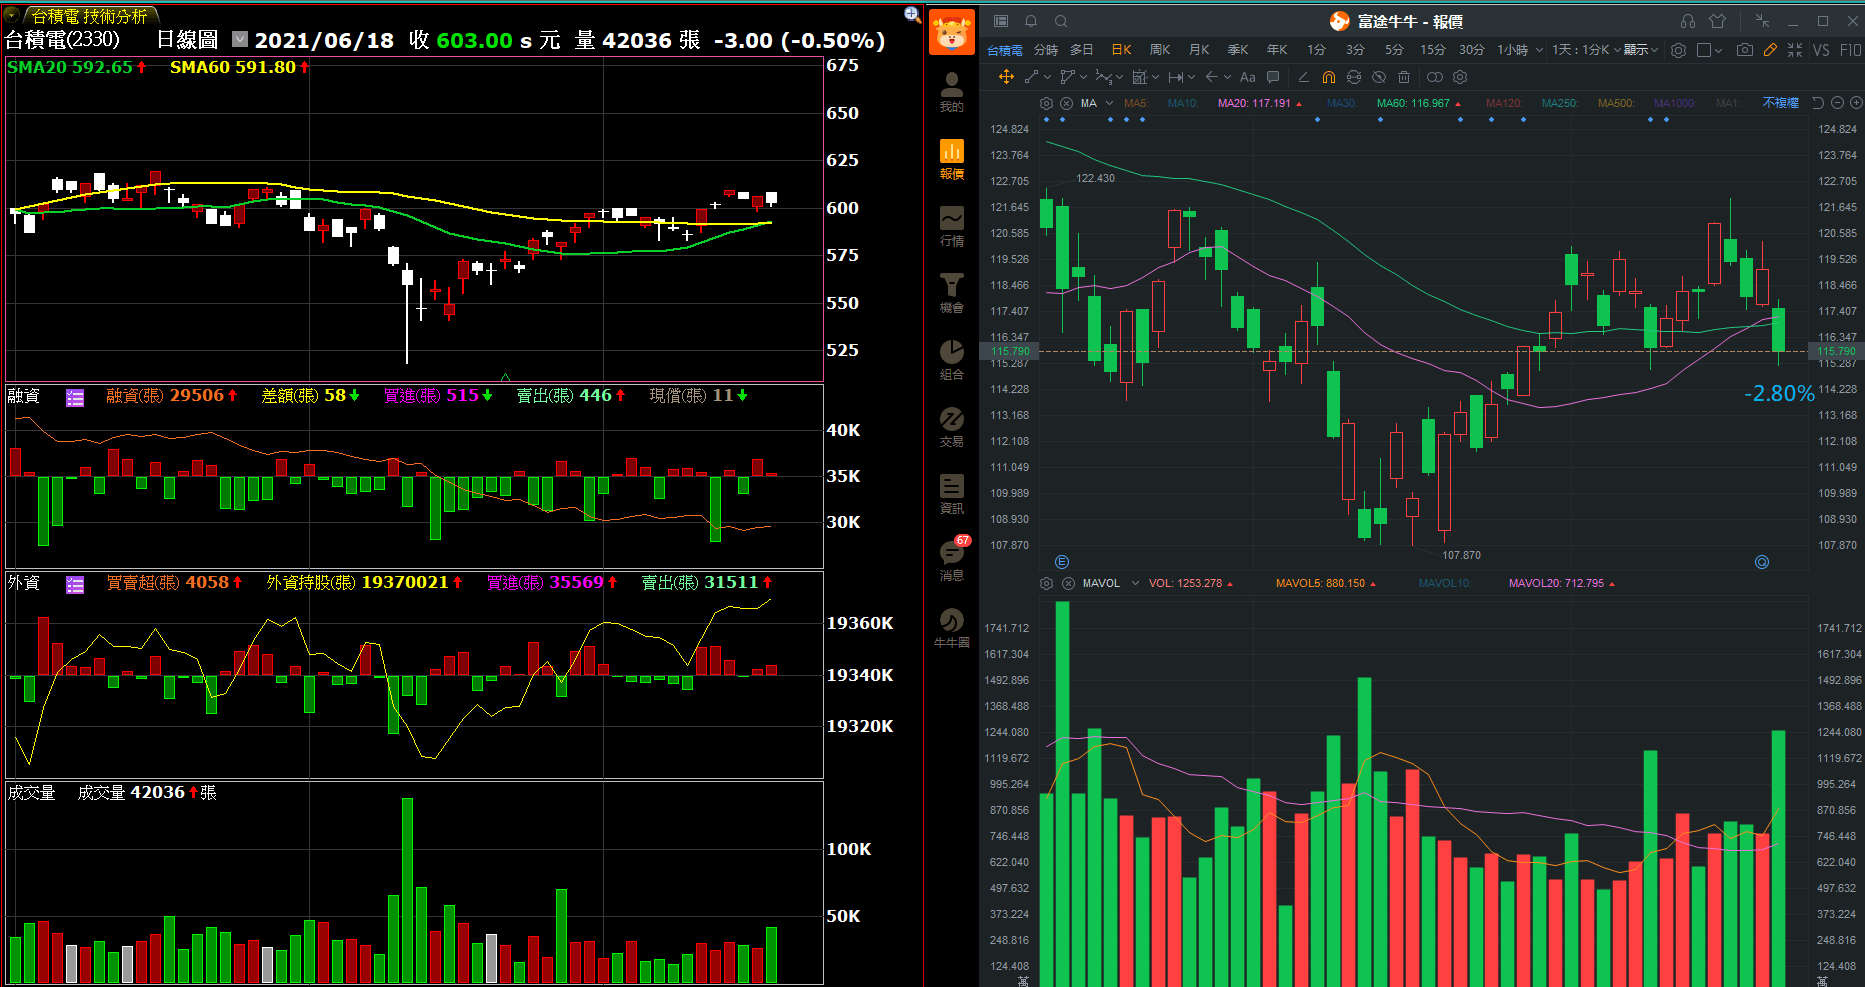Click the magnifier icon in 台積電 技術分析 window
1865x987 pixels.
(912, 14)
